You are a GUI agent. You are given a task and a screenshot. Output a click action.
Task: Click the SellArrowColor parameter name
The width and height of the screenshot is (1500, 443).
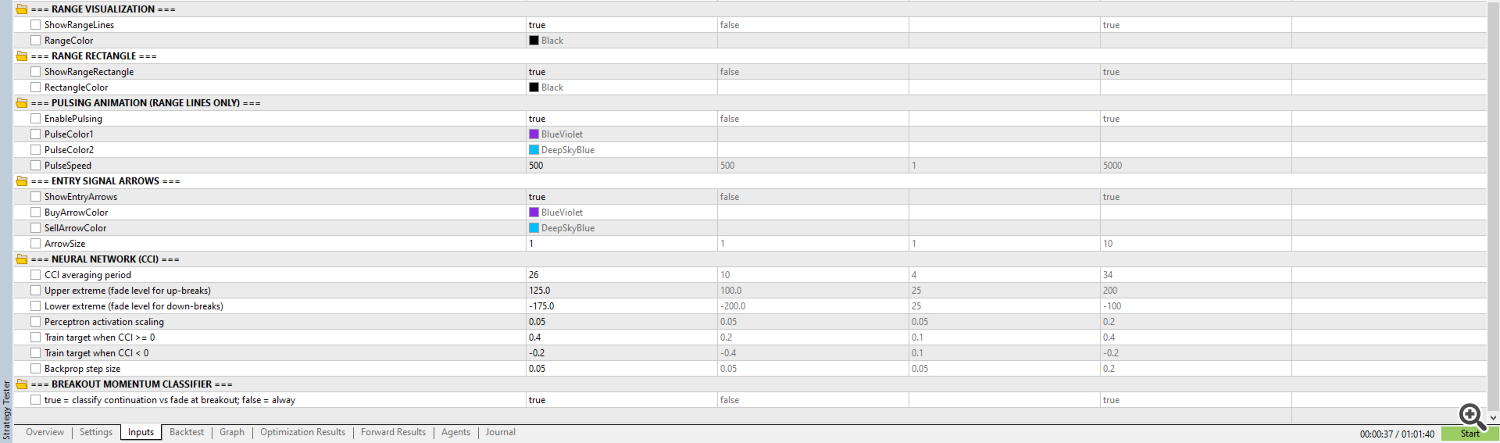coord(76,228)
